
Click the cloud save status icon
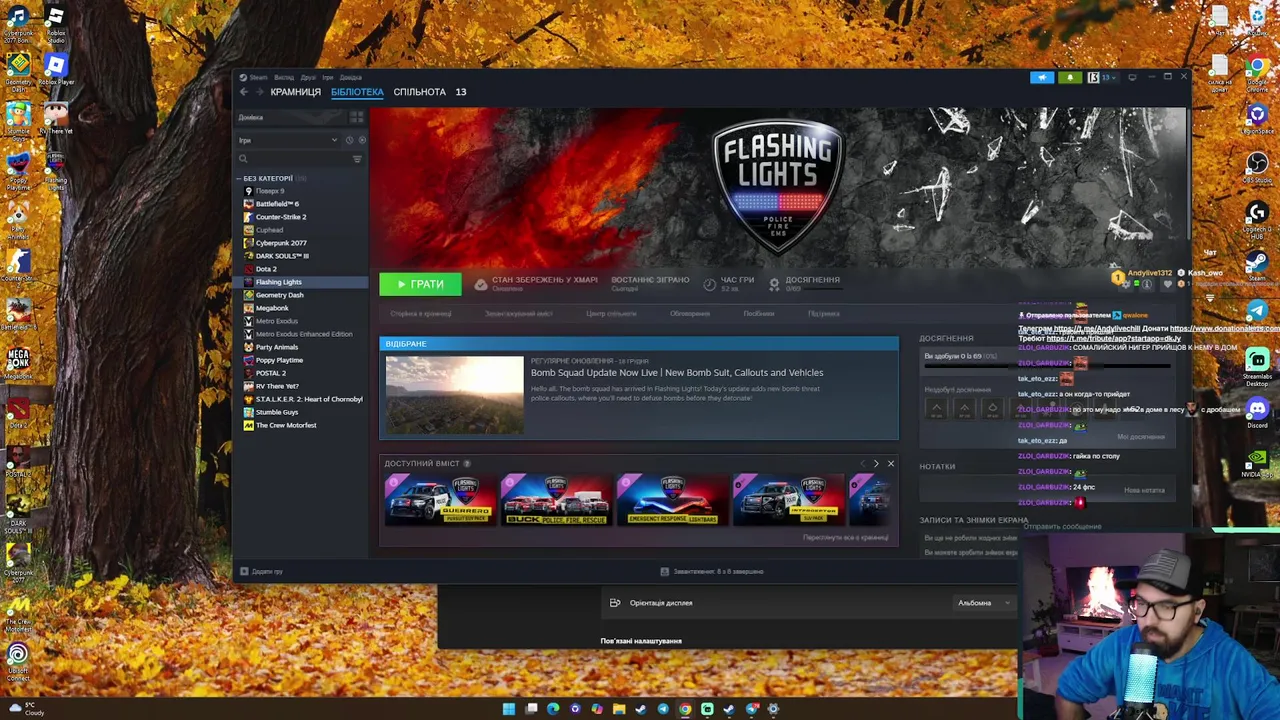tap(481, 284)
